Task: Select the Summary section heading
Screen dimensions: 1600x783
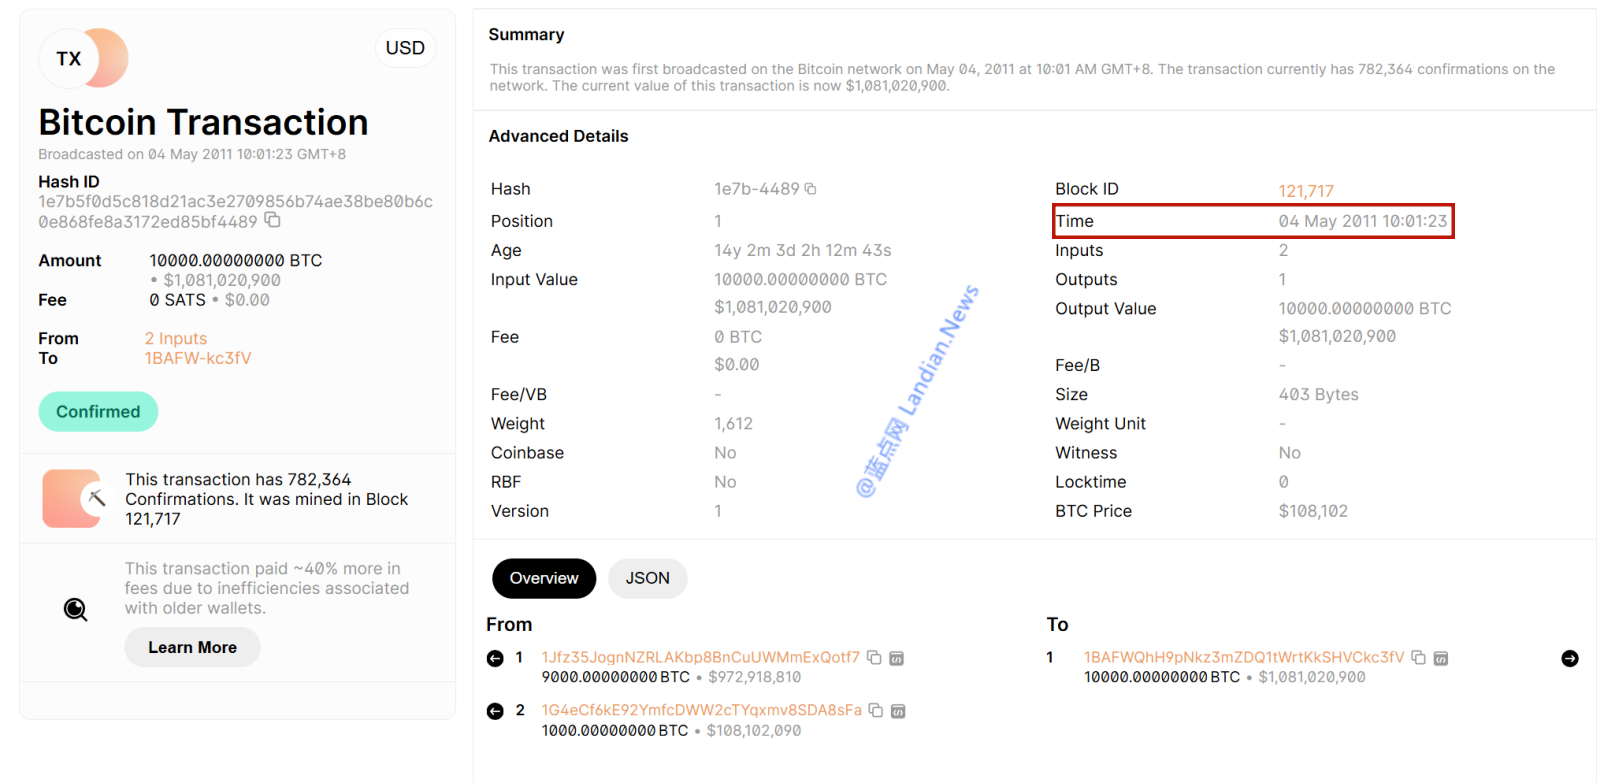Action: pos(526,35)
